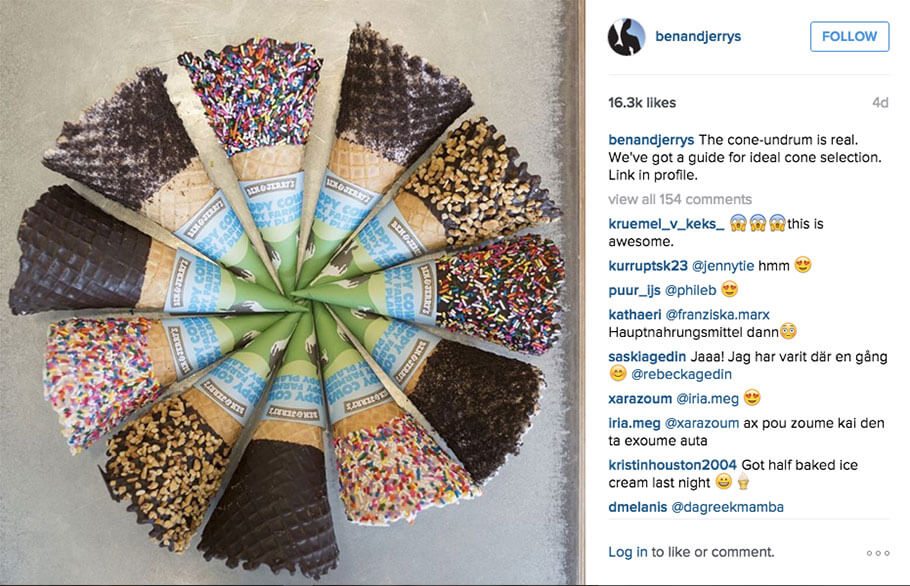Visit kurruptsk23 user profile
Viewport: 910px width, 586px height.
pos(648,266)
